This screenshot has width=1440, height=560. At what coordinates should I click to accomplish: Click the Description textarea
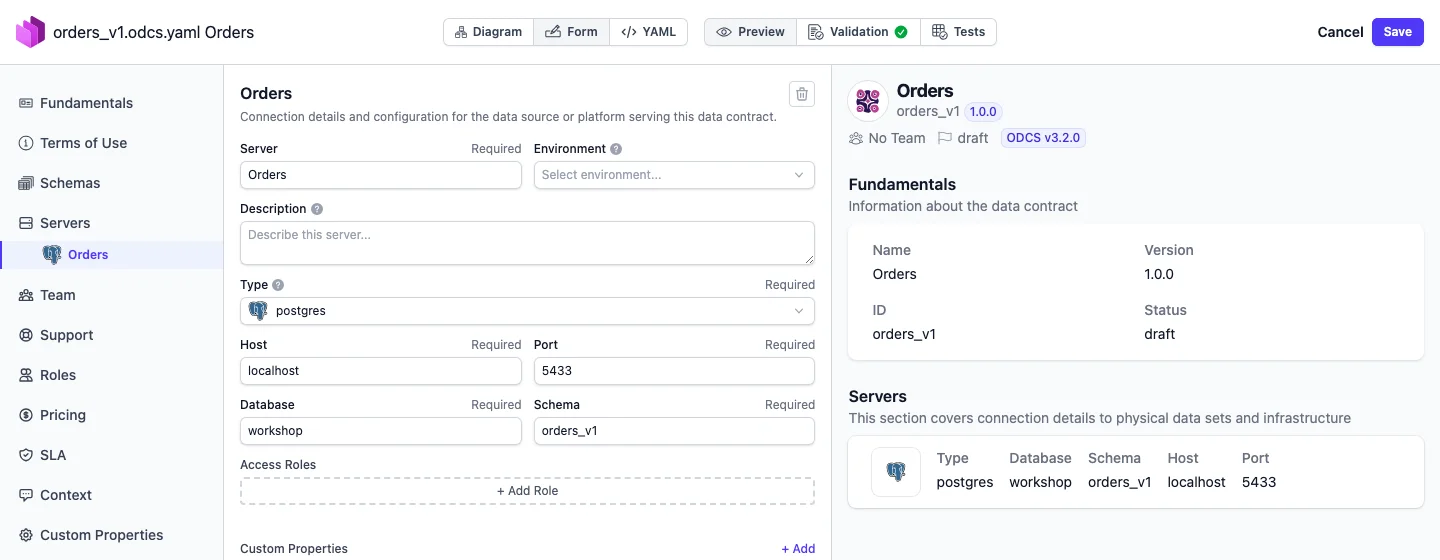tap(527, 243)
